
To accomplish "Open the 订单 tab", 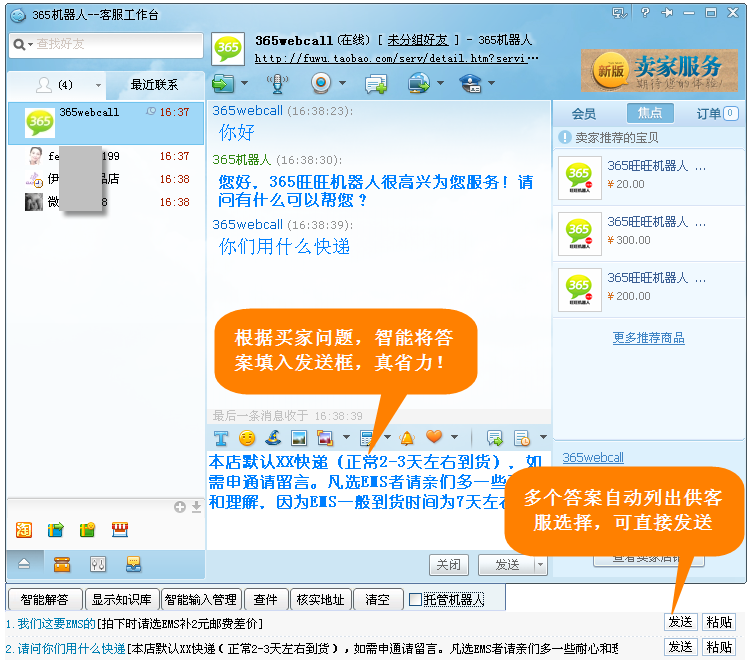I will click(717, 114).
